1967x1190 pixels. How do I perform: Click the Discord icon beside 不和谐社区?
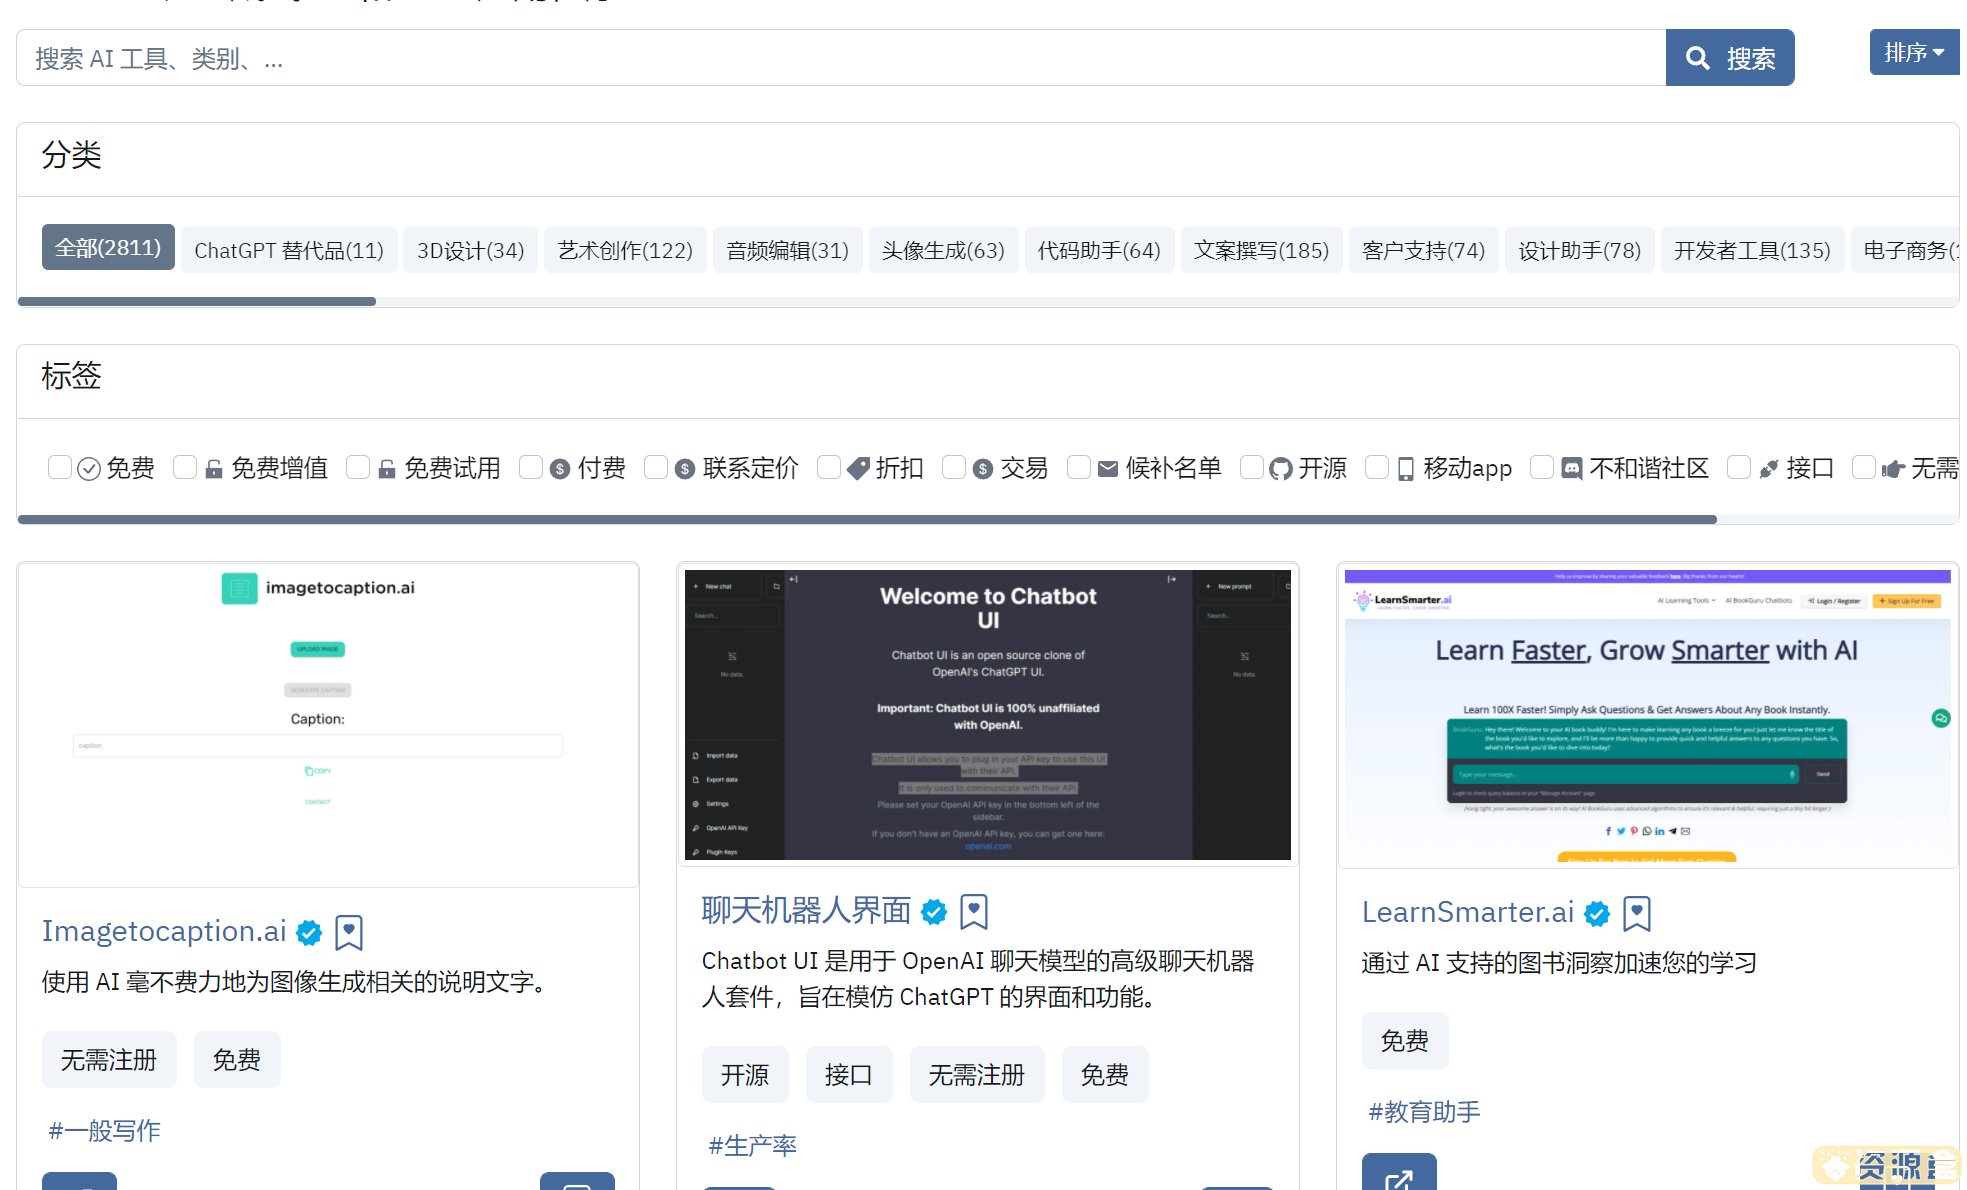(1572, 469)
